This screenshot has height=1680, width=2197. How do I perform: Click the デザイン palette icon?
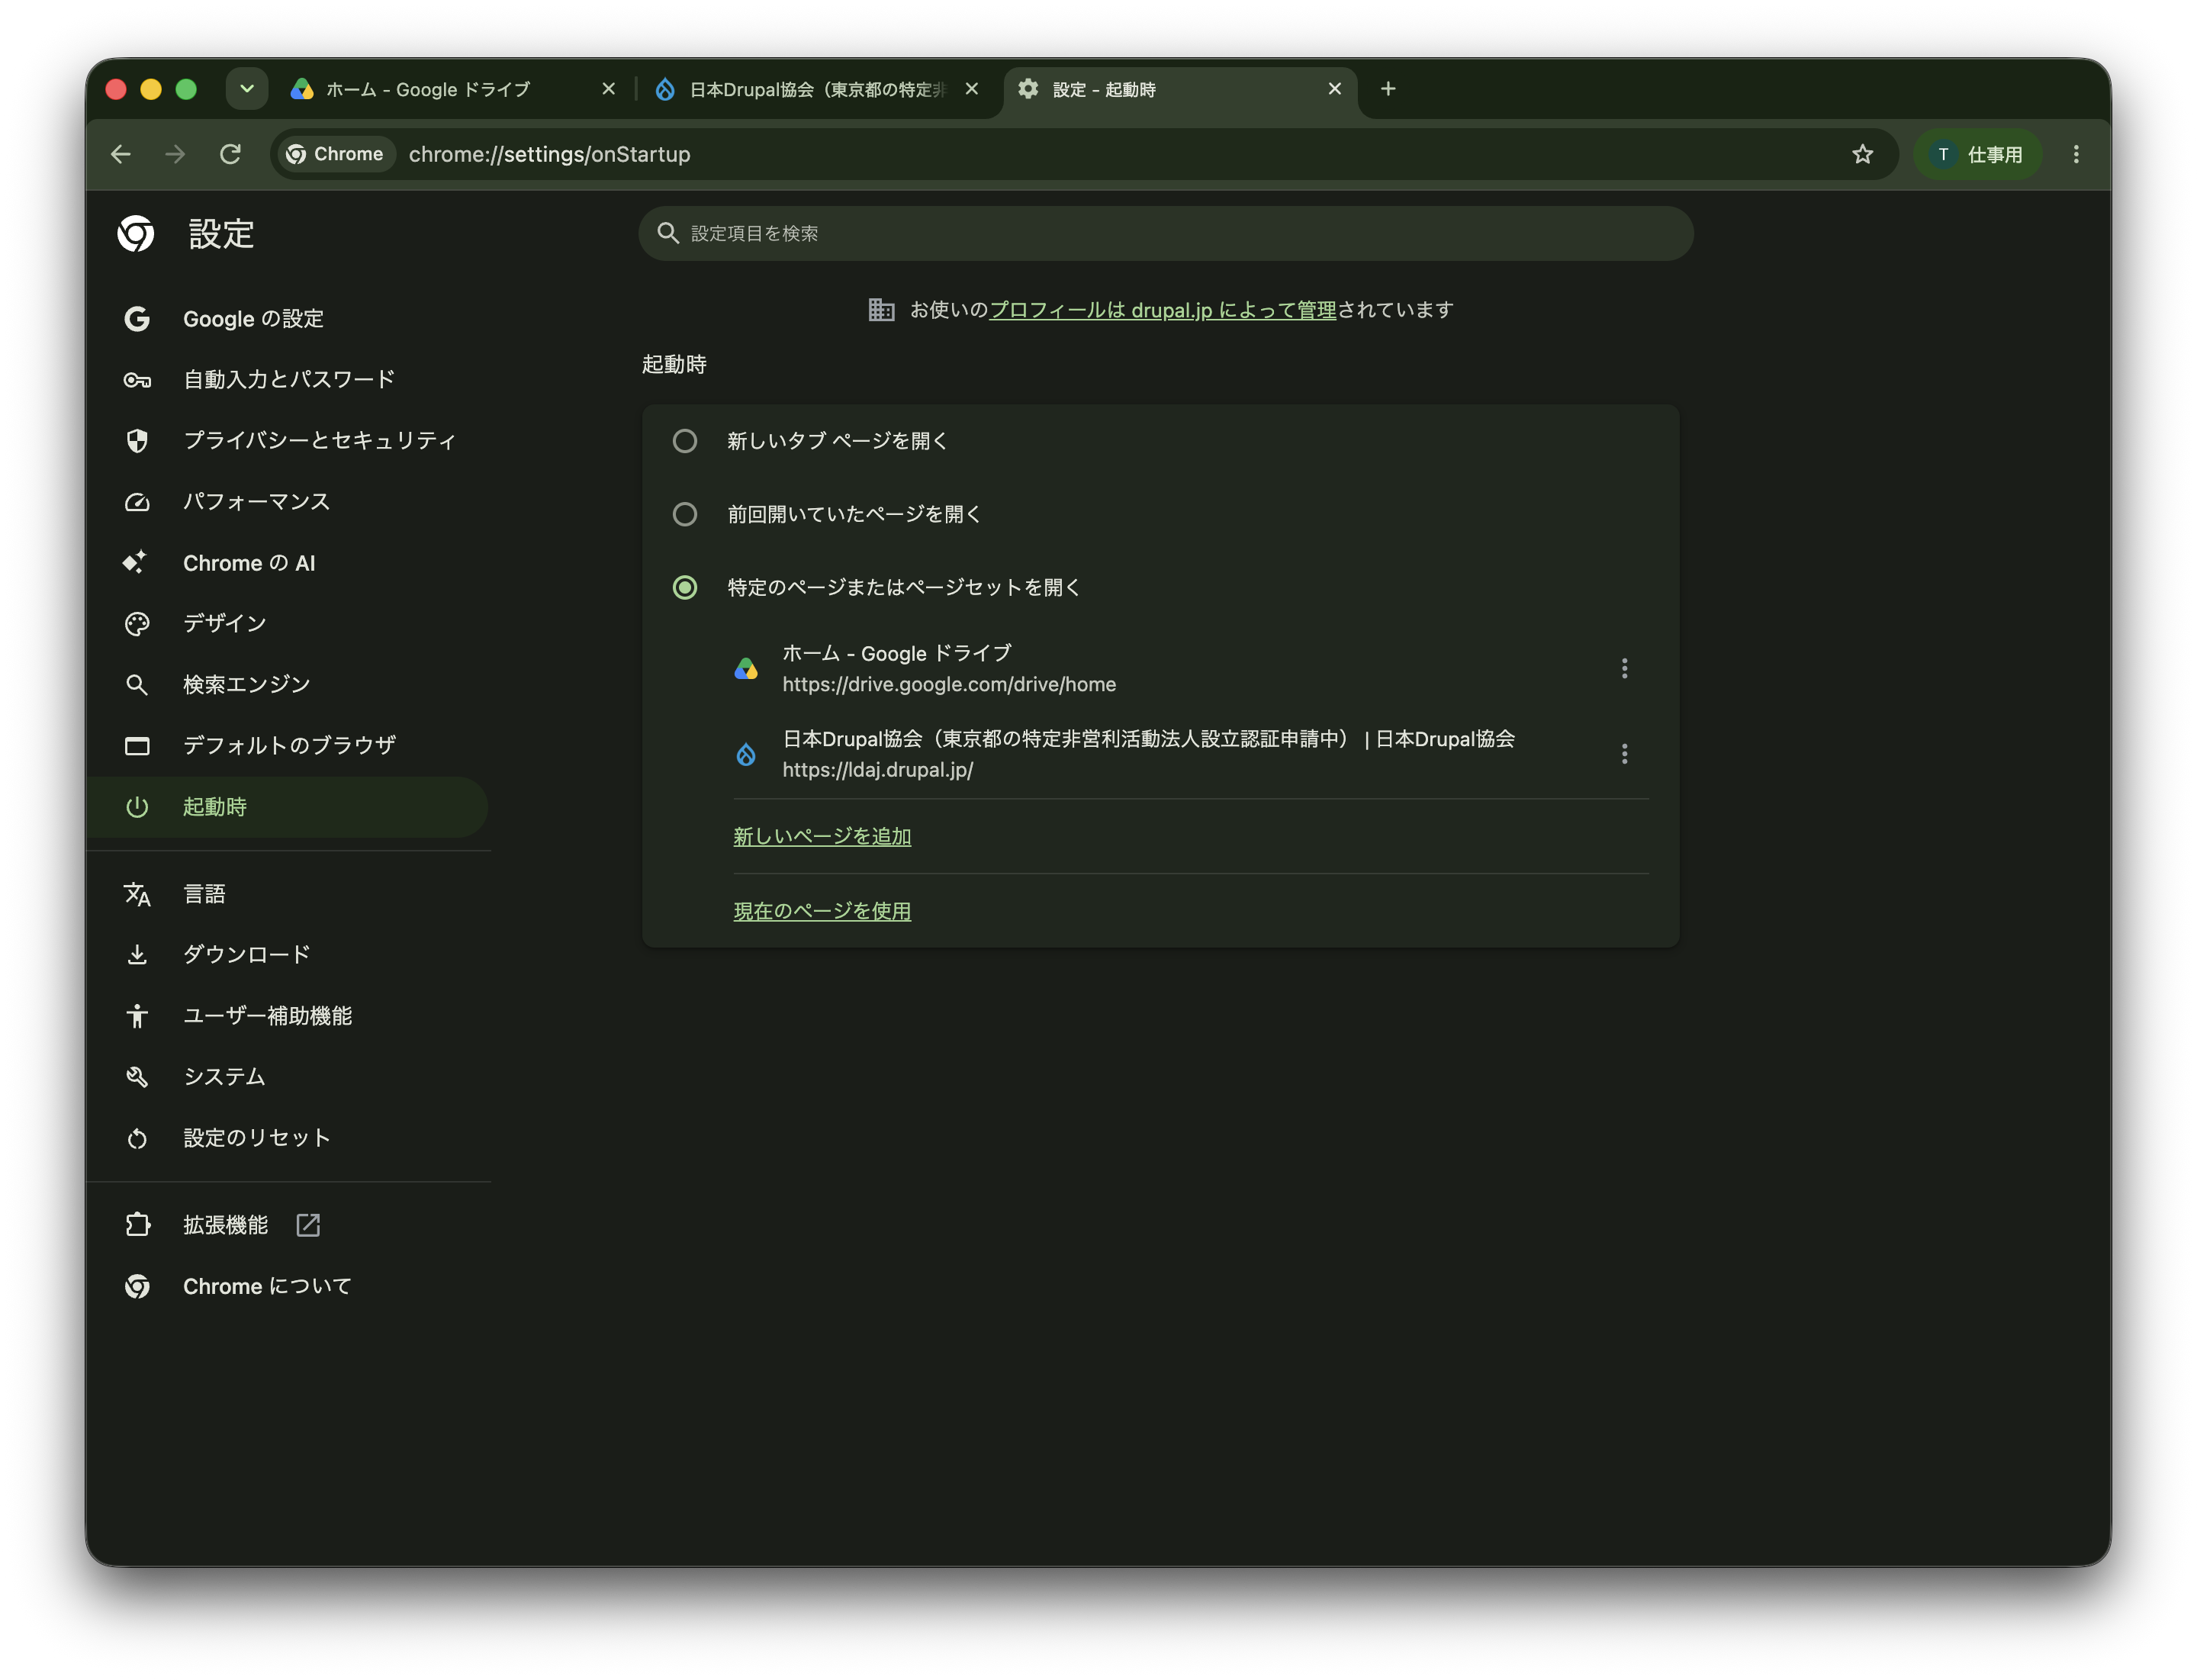[137, 624]
